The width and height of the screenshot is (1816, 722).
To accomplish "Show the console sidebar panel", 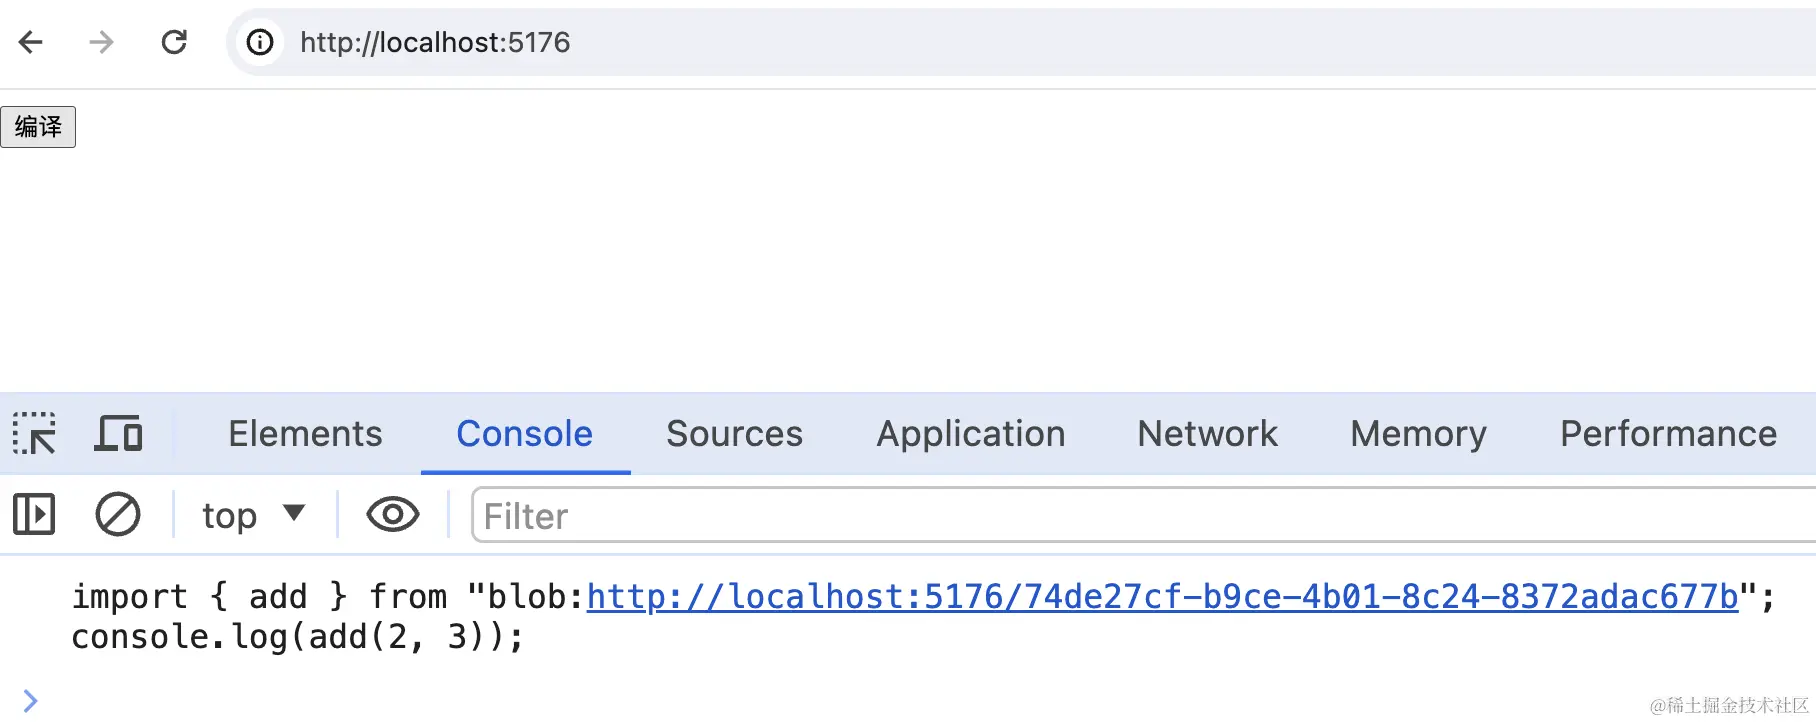I will point(34,515).
